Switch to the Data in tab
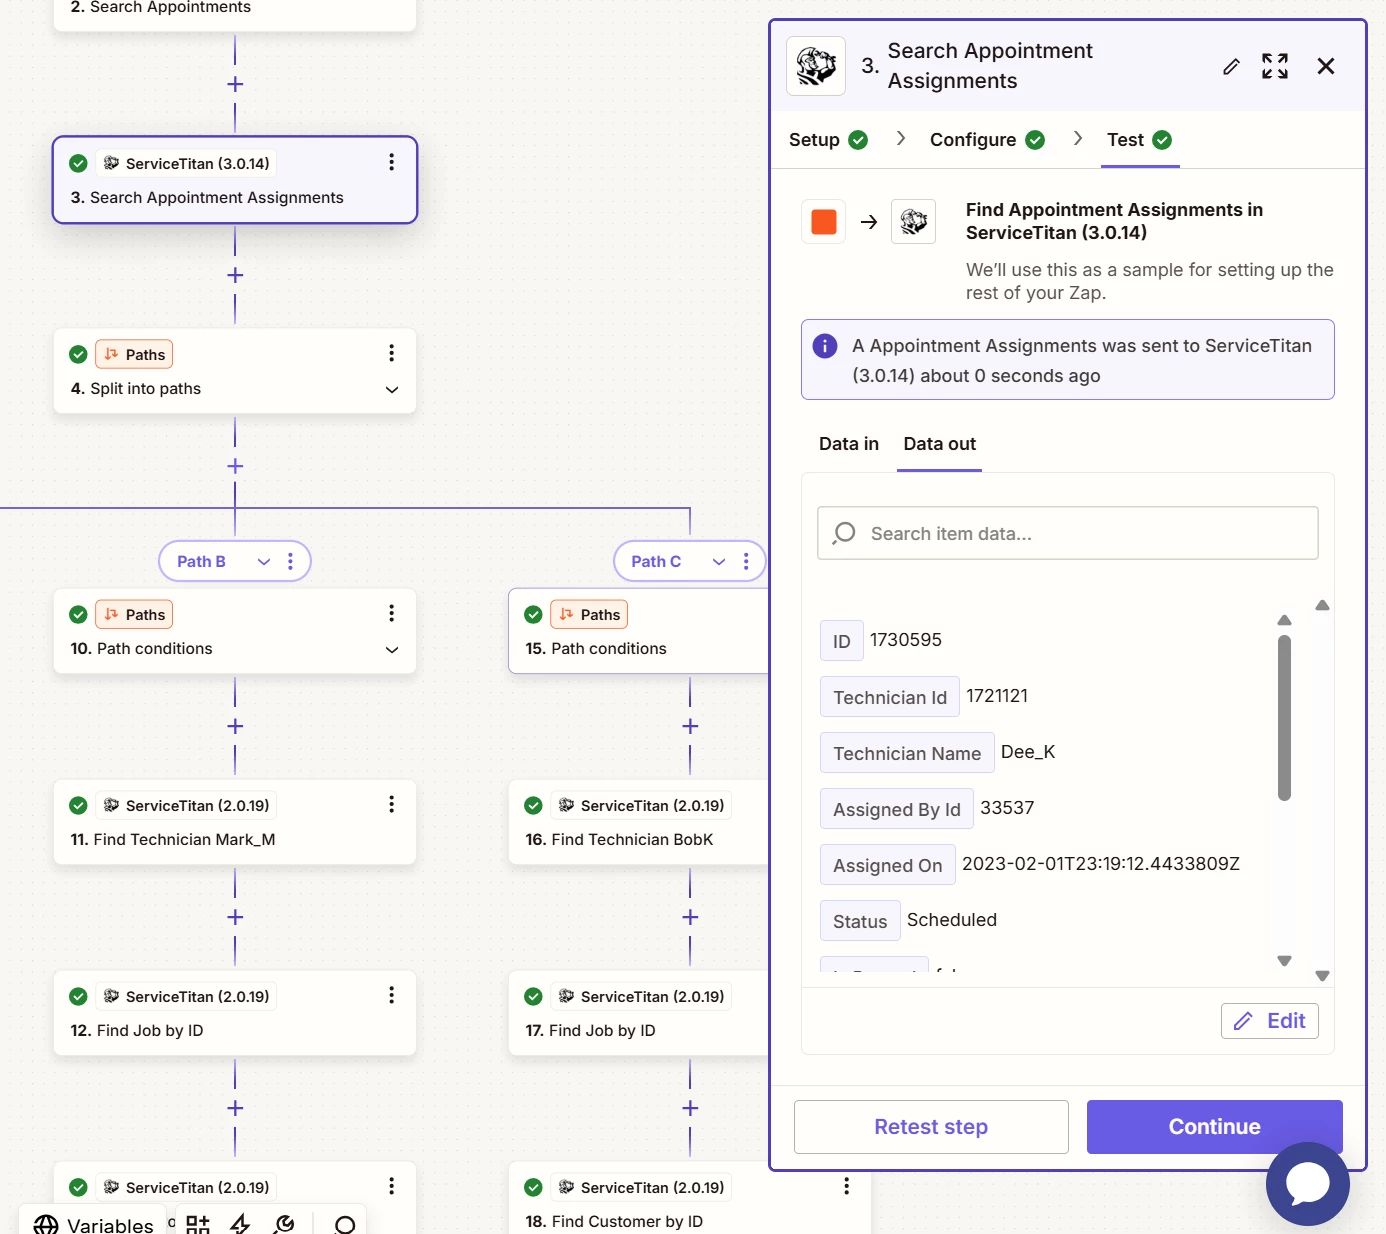This screenshot has height=1234, width=1386. point(849,444)
